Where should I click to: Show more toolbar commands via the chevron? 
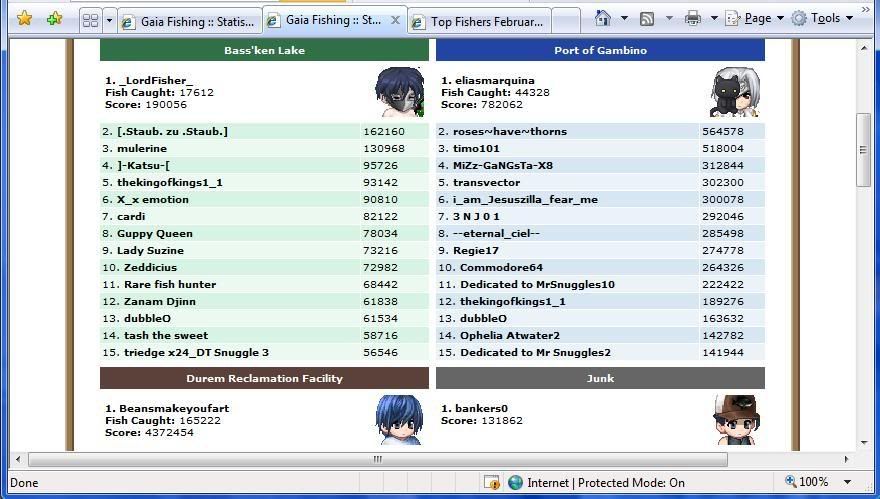[x=866, y=9]
